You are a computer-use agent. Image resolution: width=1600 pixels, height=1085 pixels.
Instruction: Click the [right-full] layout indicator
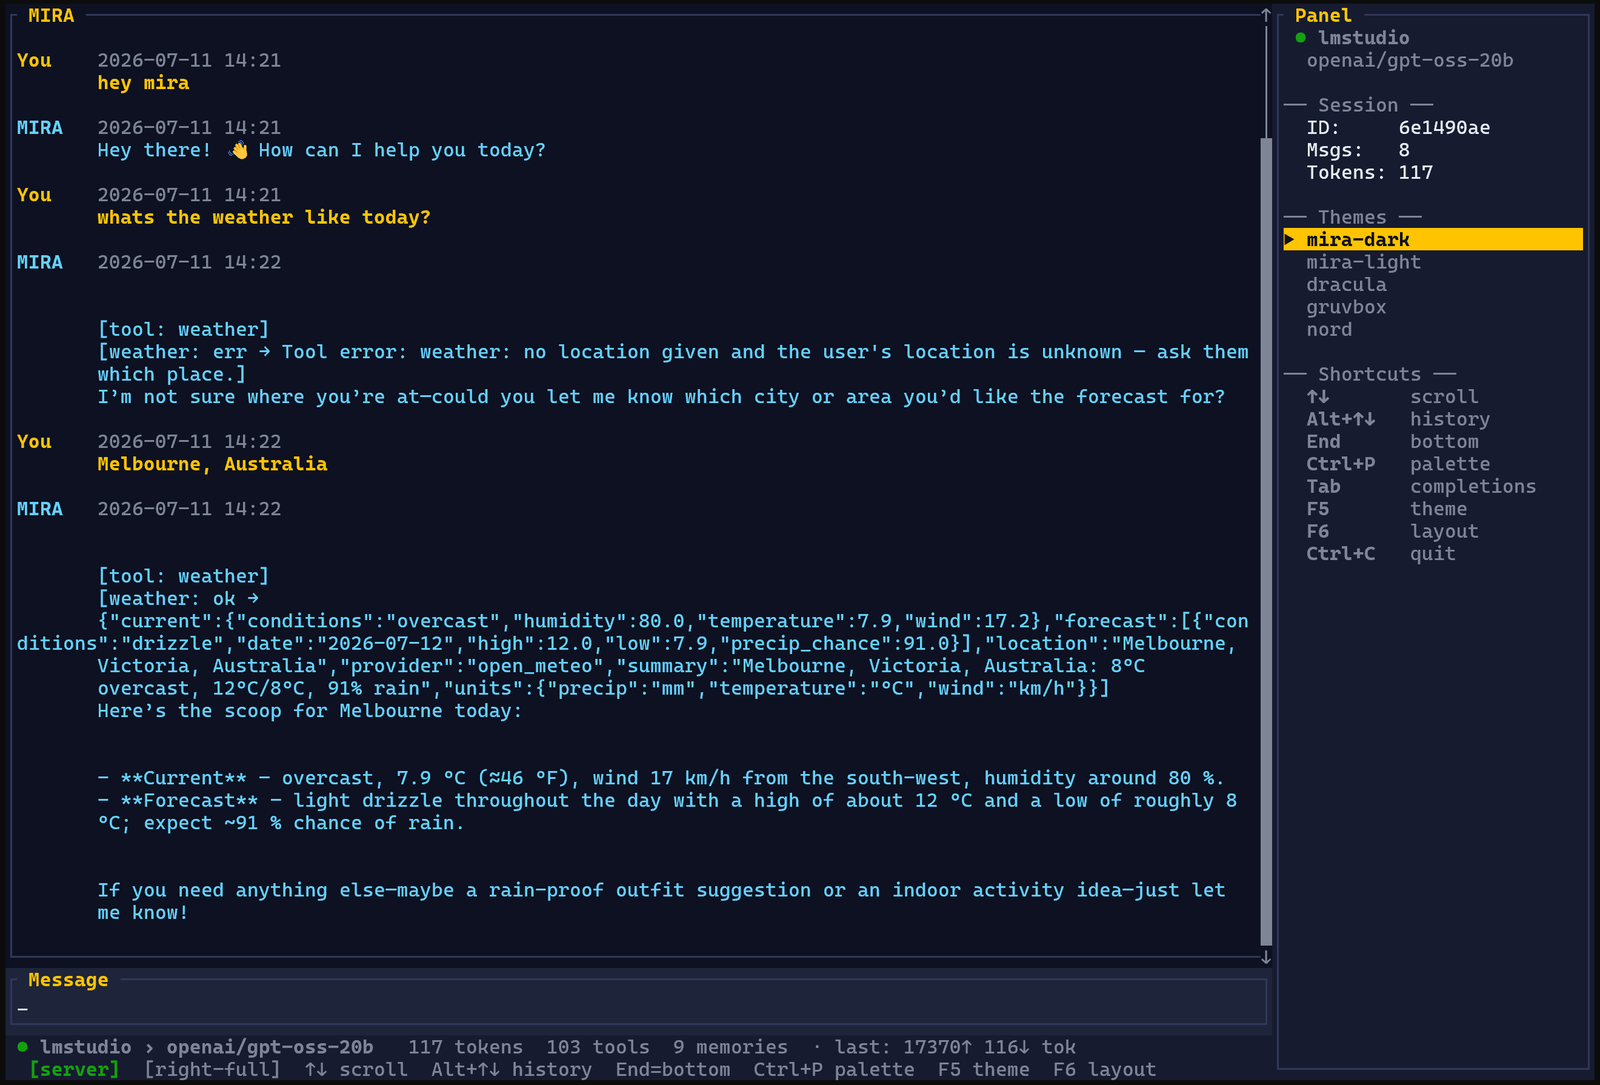pyautogui.click(x=212, y=1070)
